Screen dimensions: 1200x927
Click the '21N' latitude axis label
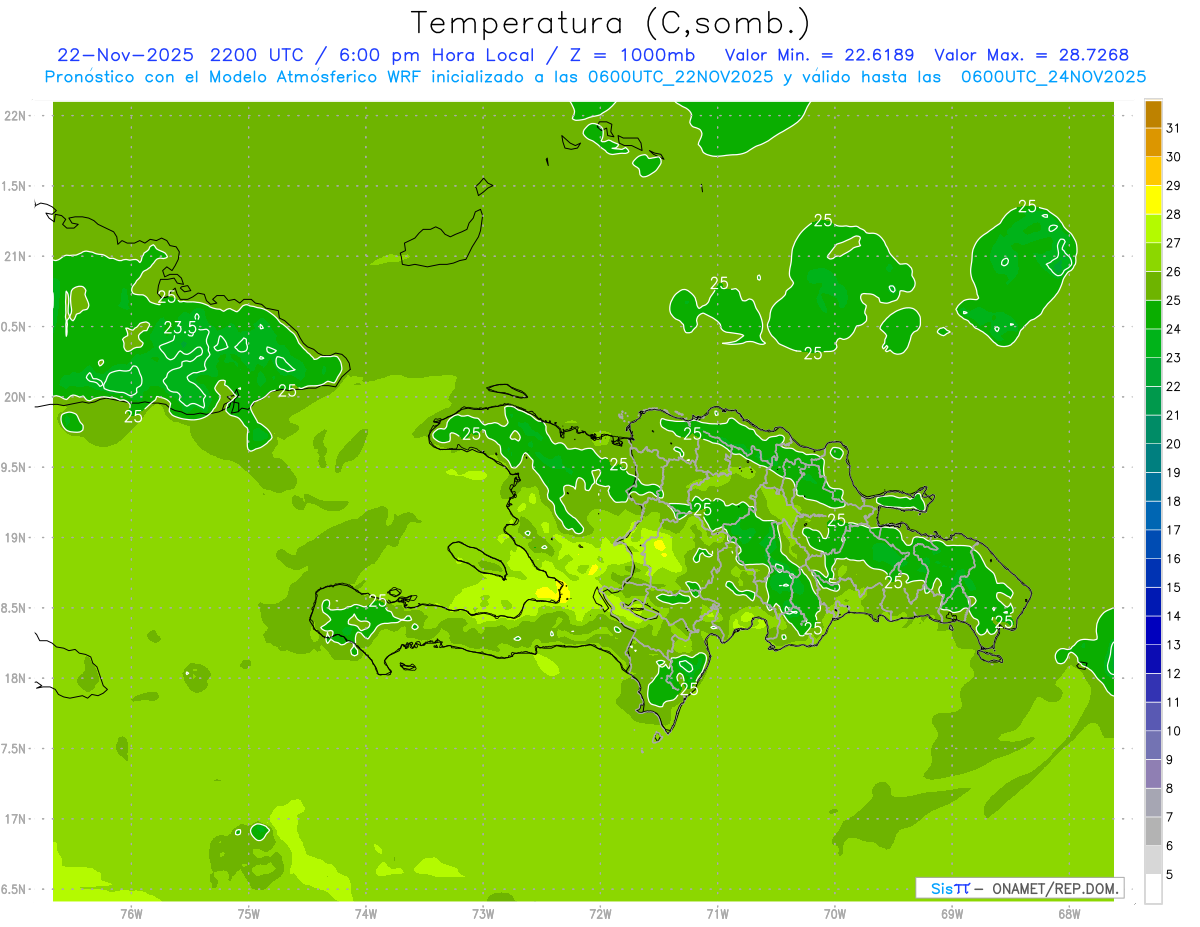[x=14, y=256]
